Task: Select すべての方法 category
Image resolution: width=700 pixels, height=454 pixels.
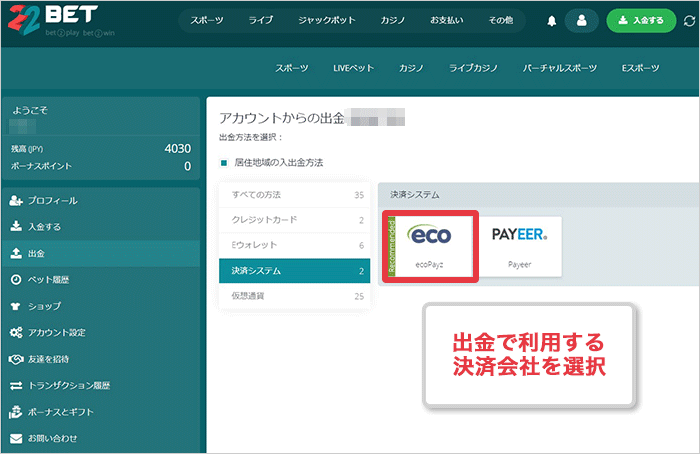Action: click(295, 195)
